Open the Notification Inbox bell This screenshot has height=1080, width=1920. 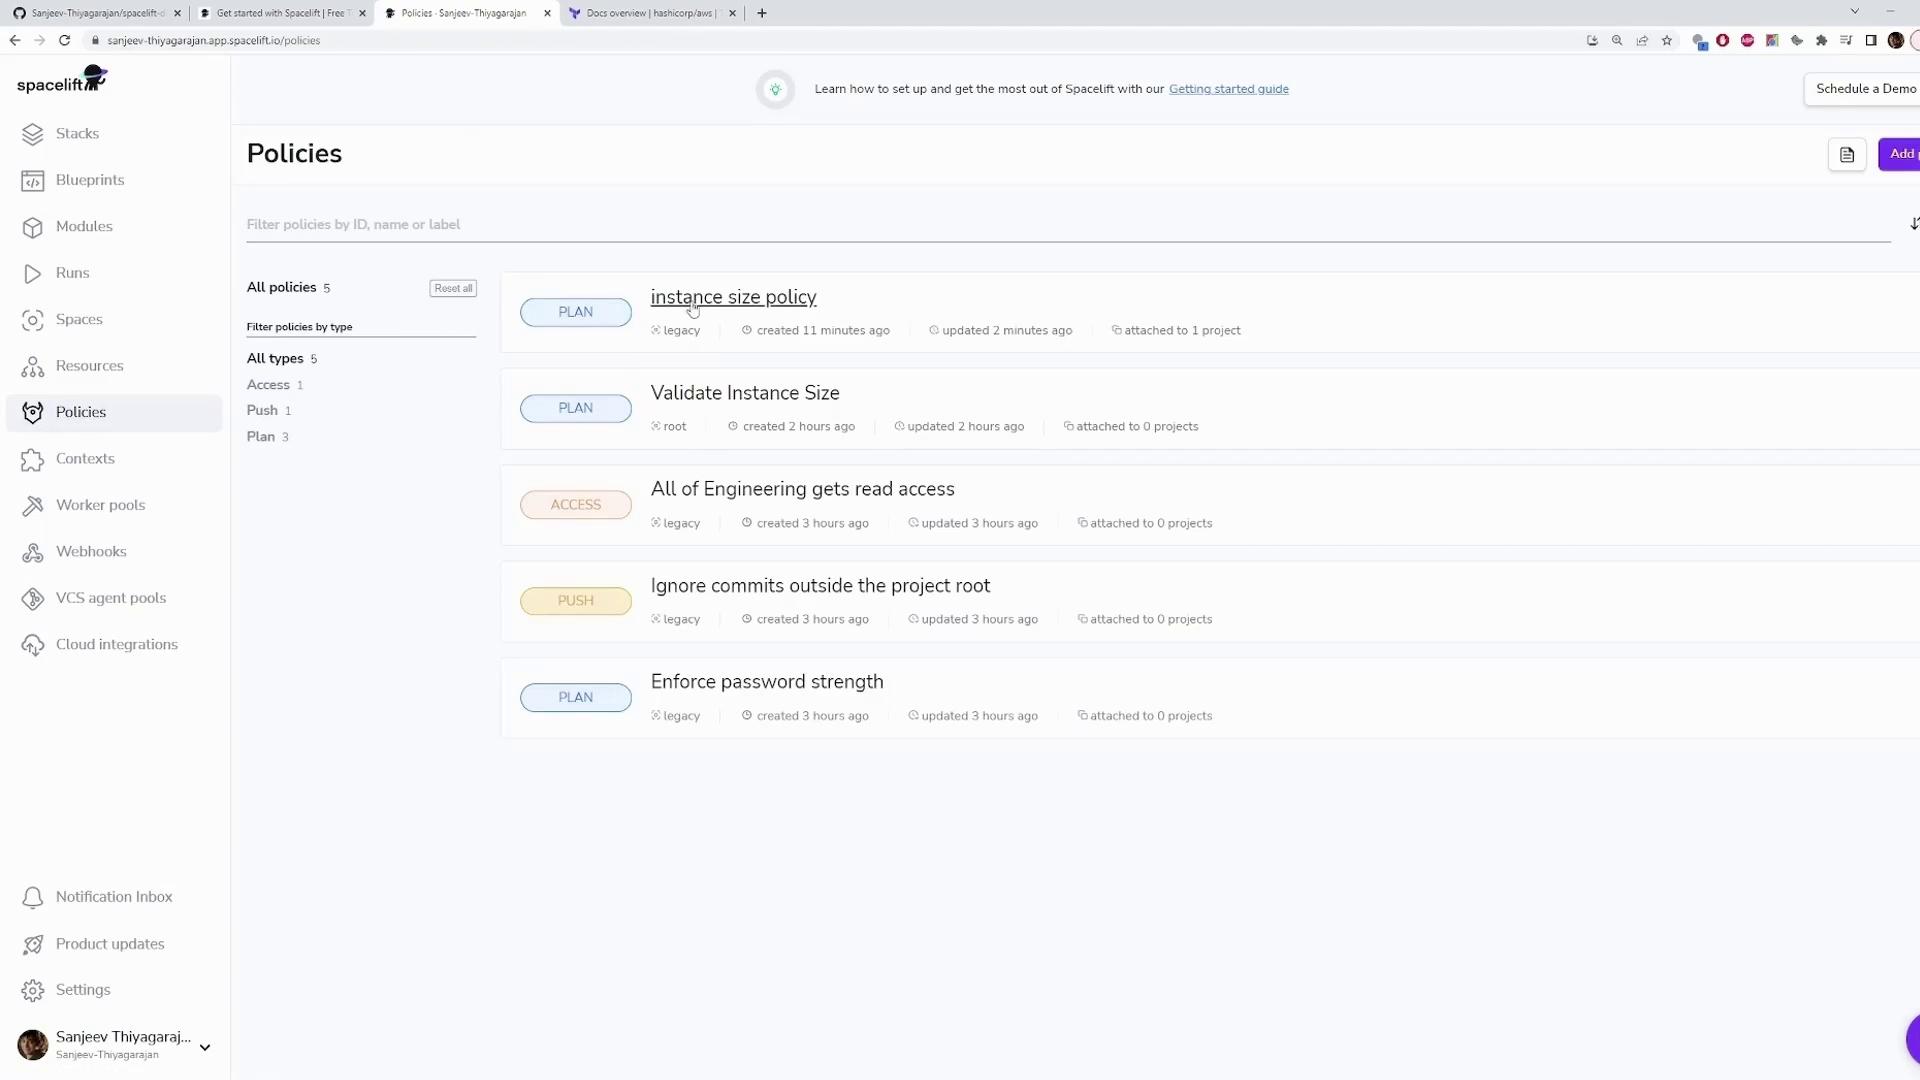point(33,898)
